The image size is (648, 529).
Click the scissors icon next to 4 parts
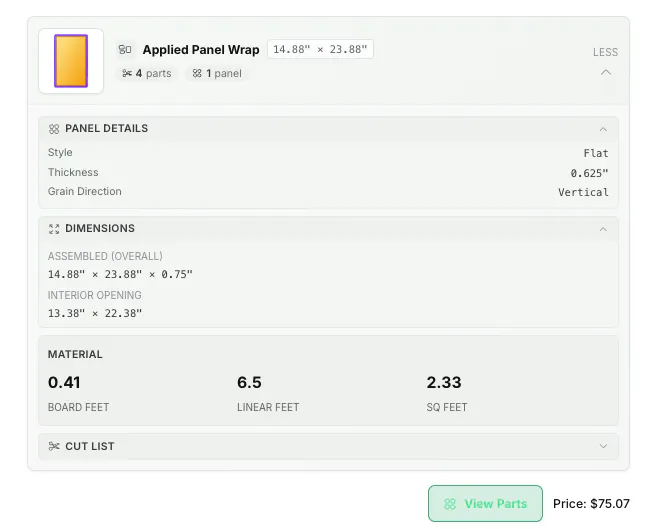[127, 74]
